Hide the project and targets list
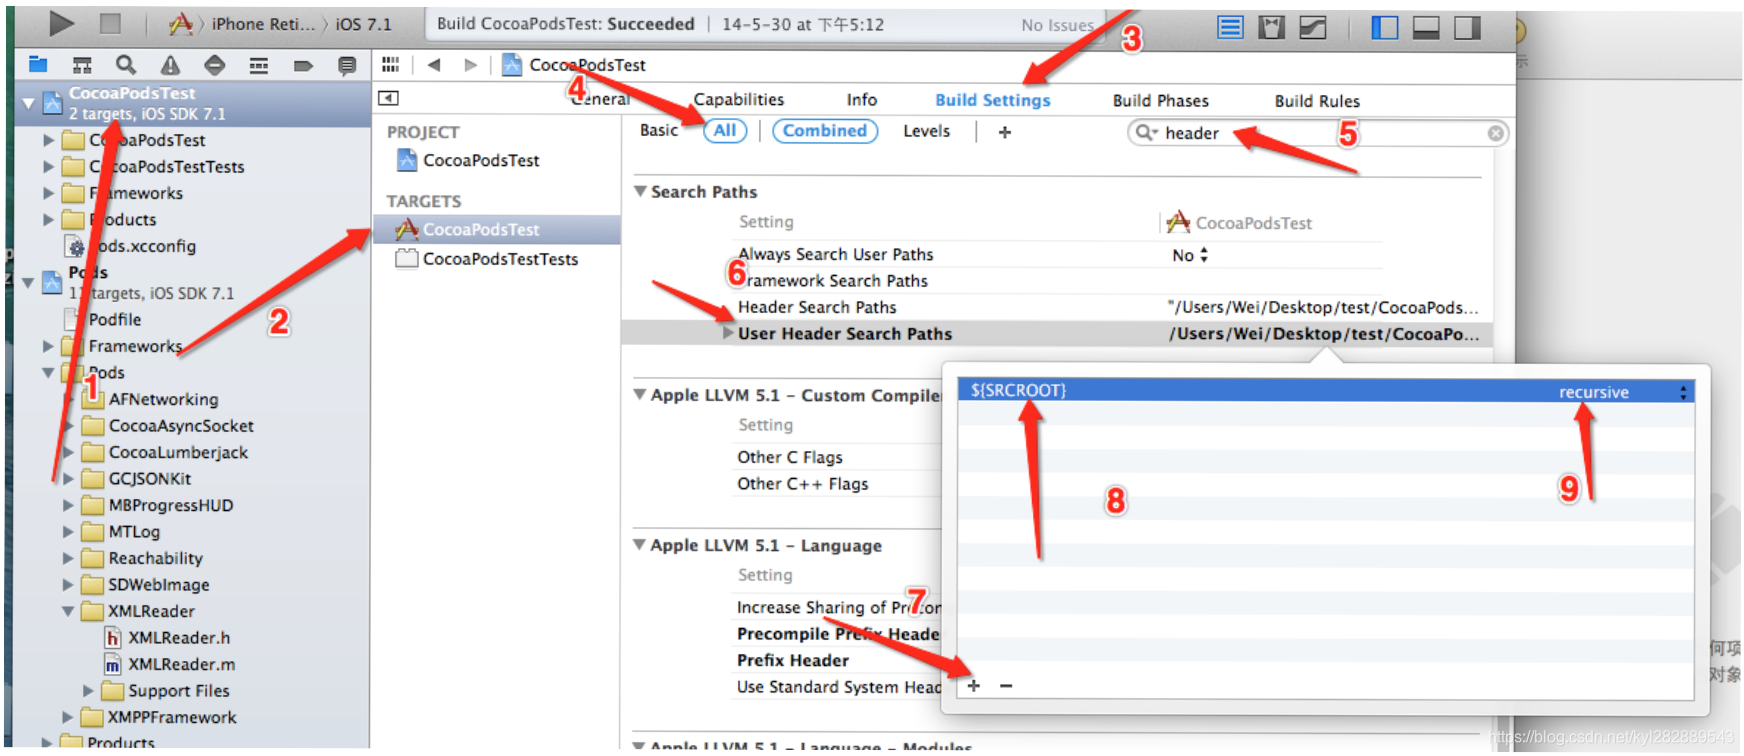The width and height of the screenshot is (1744, 756). click(x=388, y=98)
